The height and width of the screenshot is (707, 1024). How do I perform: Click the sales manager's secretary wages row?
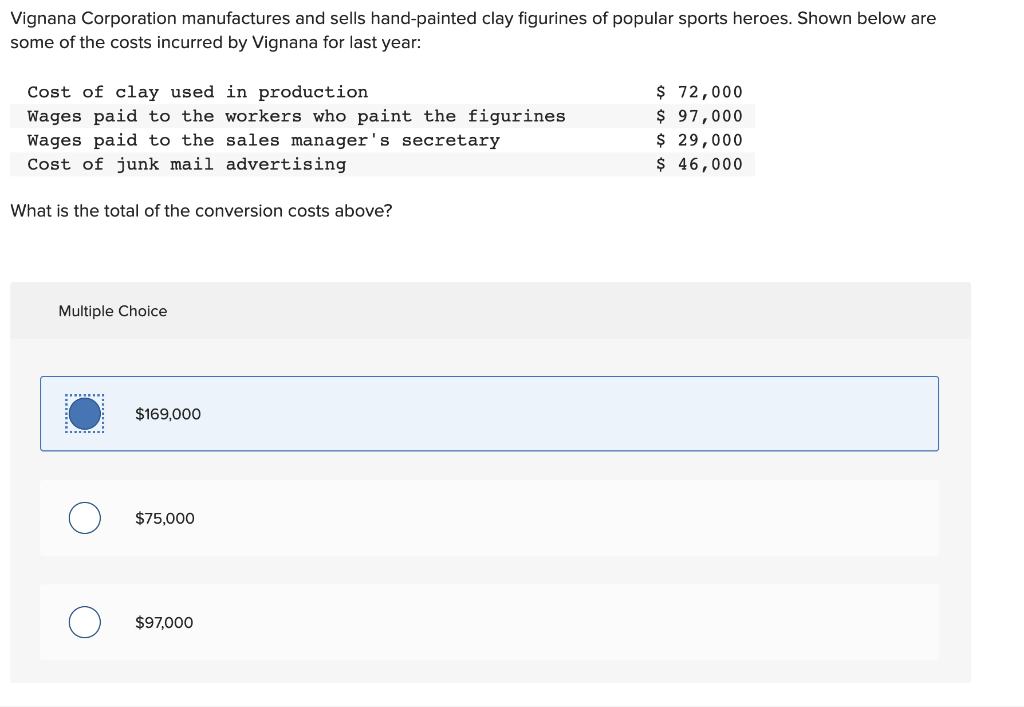(x=382, y=140)
